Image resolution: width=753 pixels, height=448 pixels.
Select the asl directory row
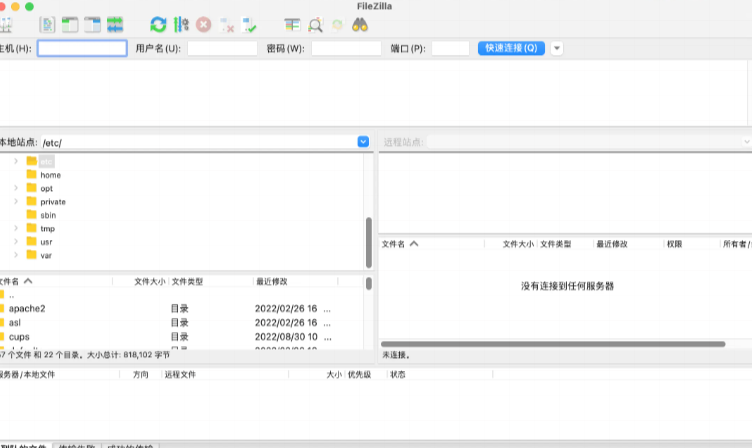(182, 323)
